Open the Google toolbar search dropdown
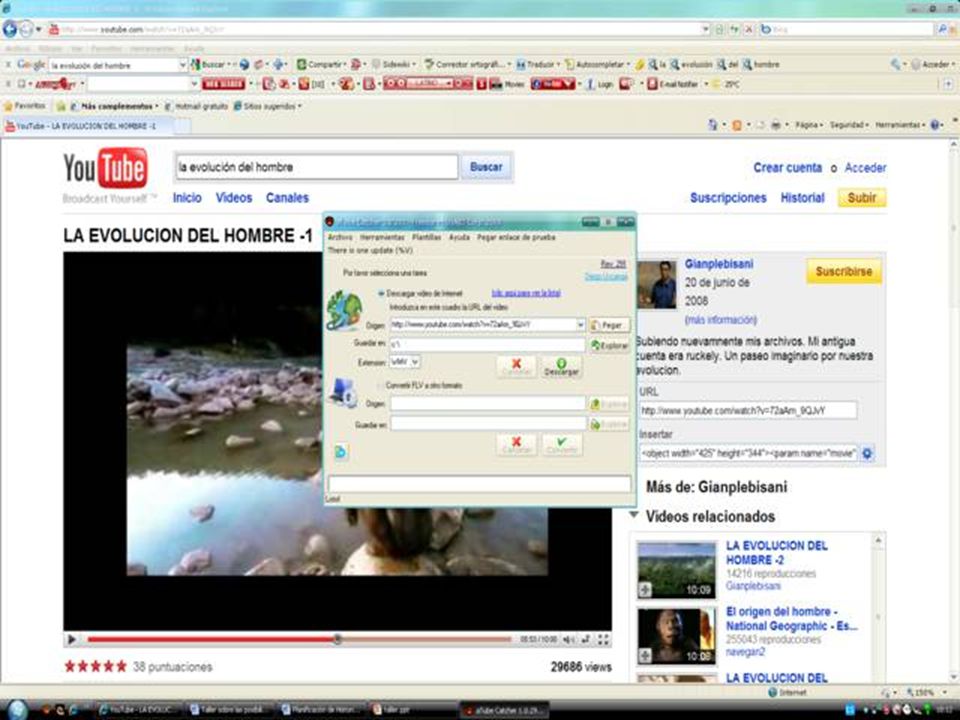 (182, 64)
